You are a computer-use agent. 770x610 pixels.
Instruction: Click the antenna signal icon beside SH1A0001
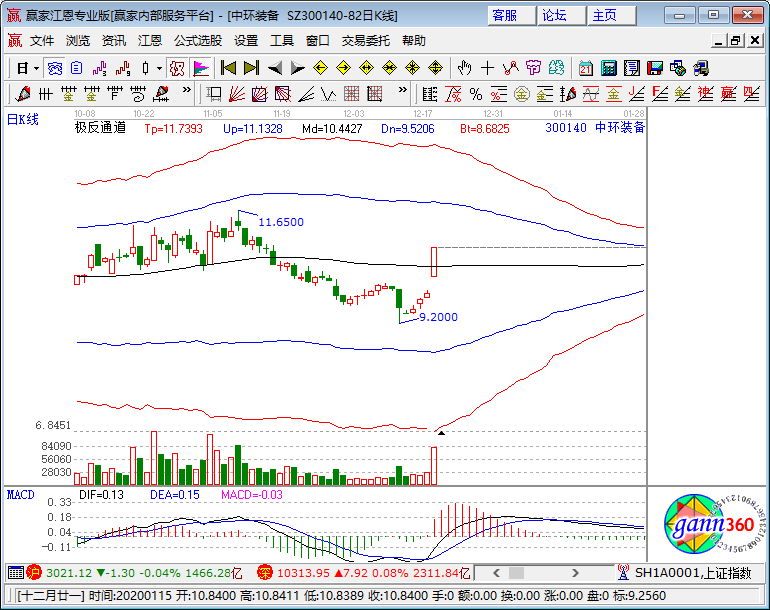[x=623, y=572]
